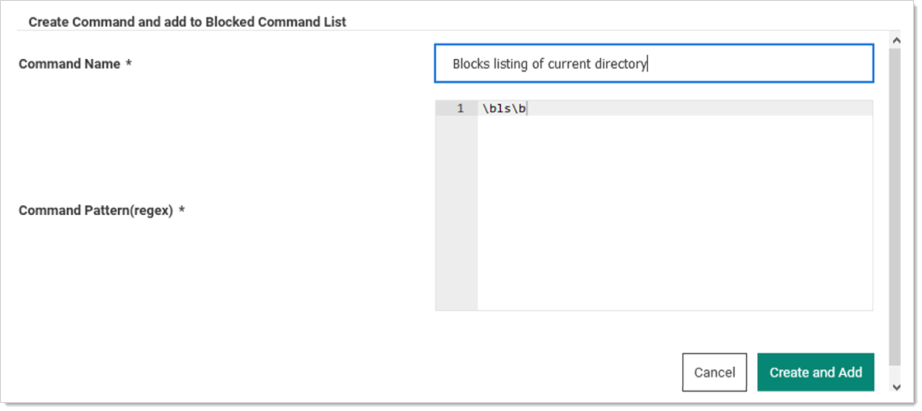Click the Command Pattern(regex) label
This screenshot has height=411, width=922.
click(x=96, y=210)
